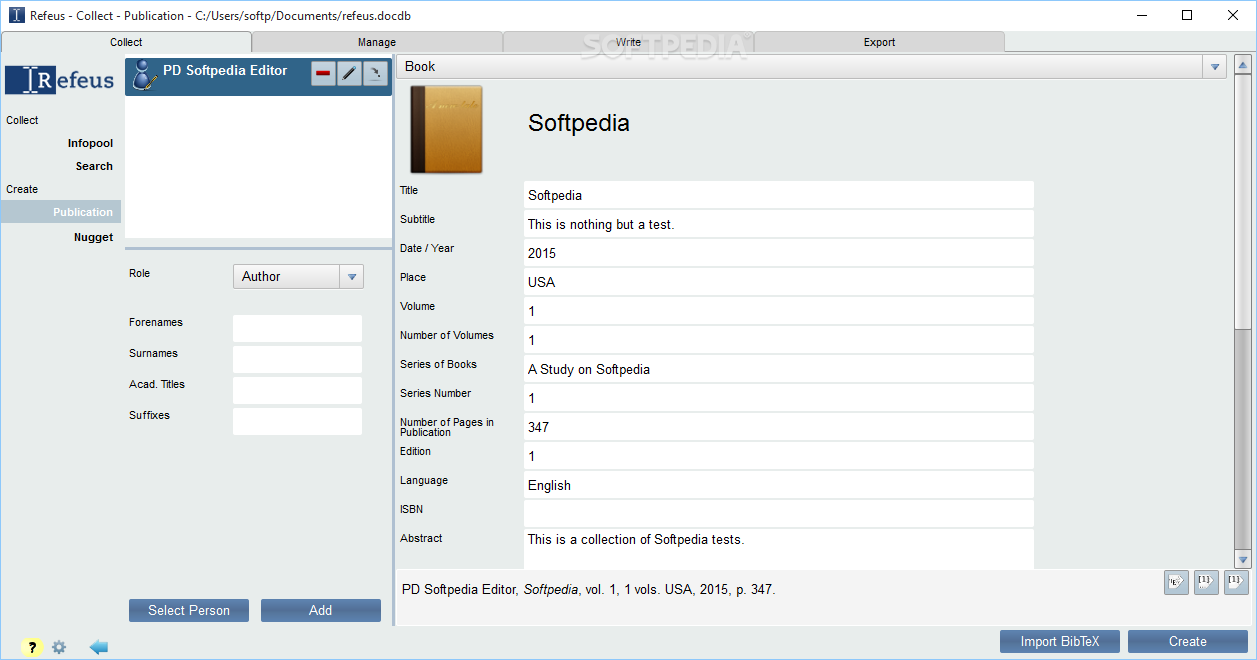Viewport: 1257px width, 660px height.
Task: Open Search in the sidebar
Action: 94,166
